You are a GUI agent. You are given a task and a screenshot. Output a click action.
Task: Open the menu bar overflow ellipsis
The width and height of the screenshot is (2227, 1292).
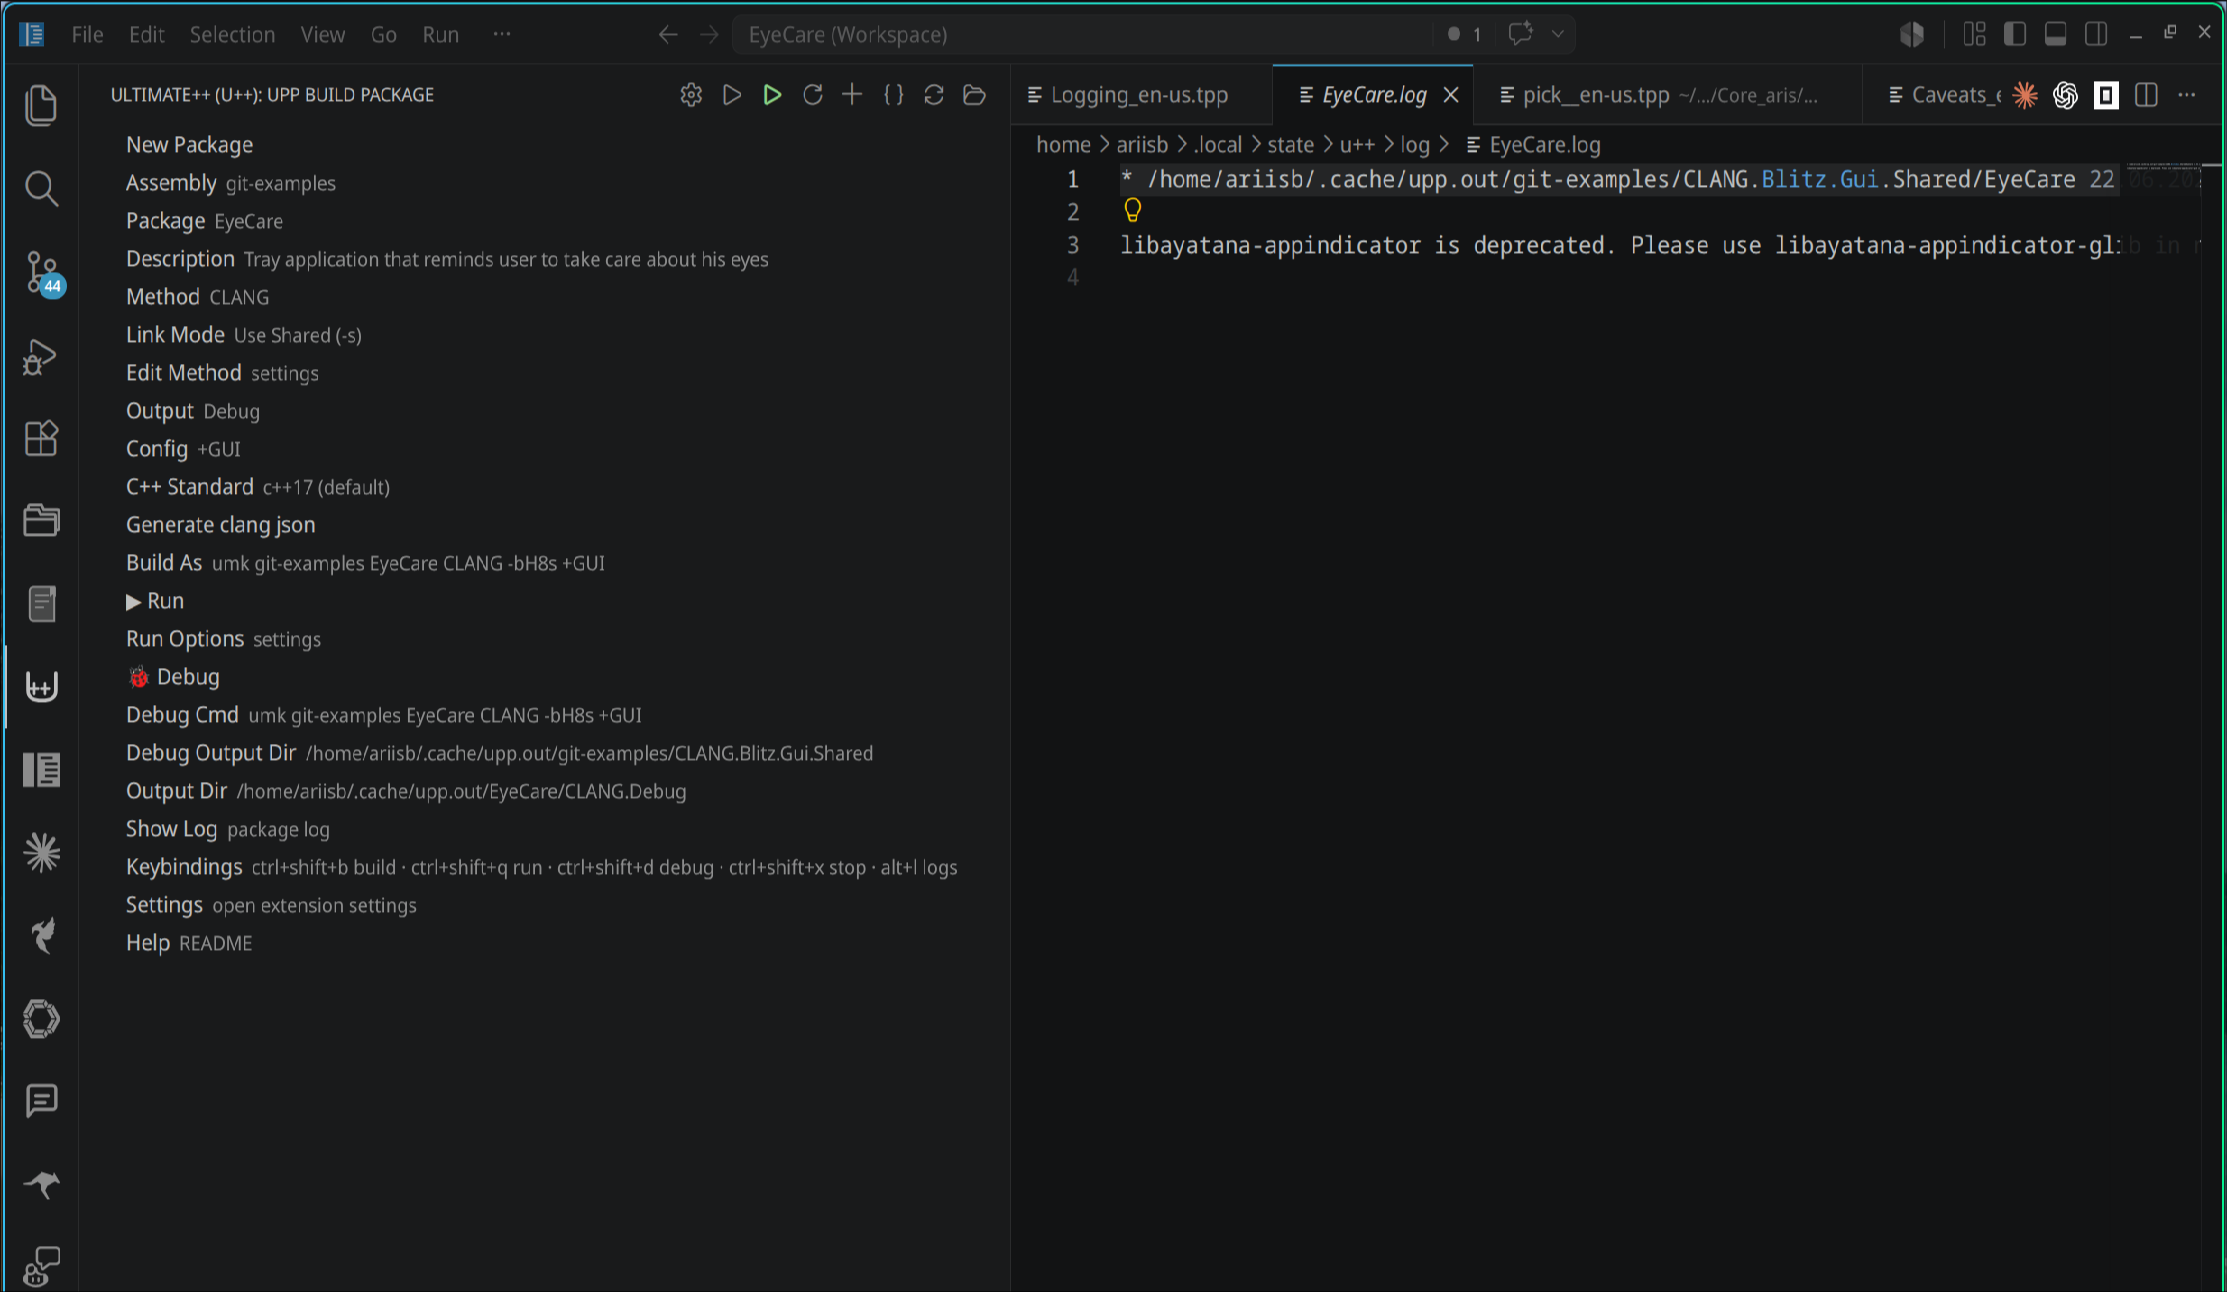click(502, 34)
